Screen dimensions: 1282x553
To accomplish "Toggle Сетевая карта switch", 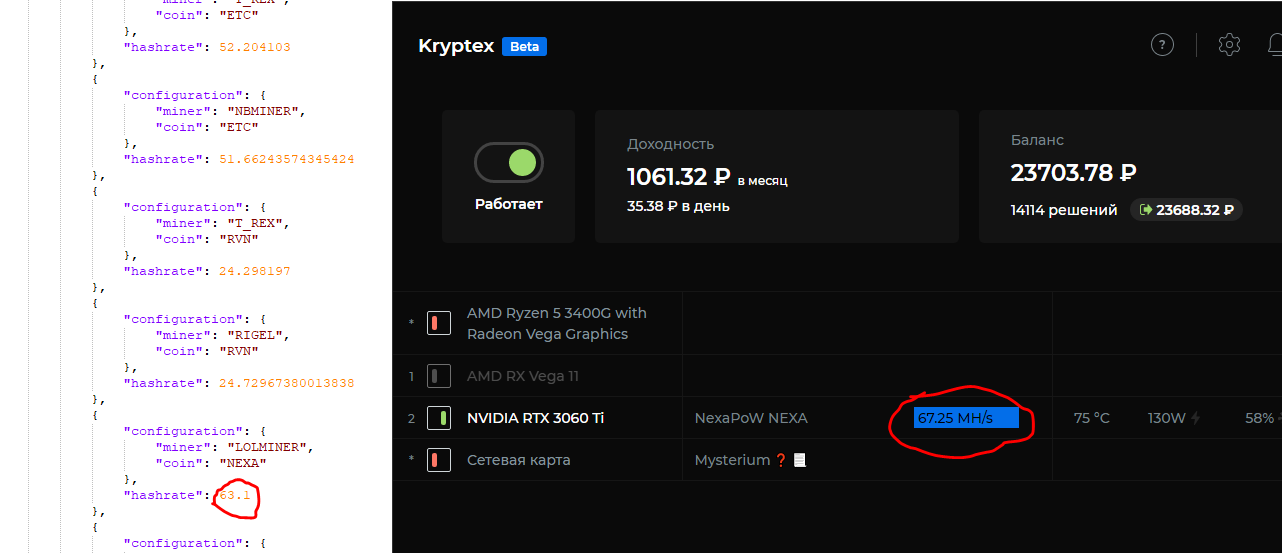I will pyautogui.click(x=438, y=460).
